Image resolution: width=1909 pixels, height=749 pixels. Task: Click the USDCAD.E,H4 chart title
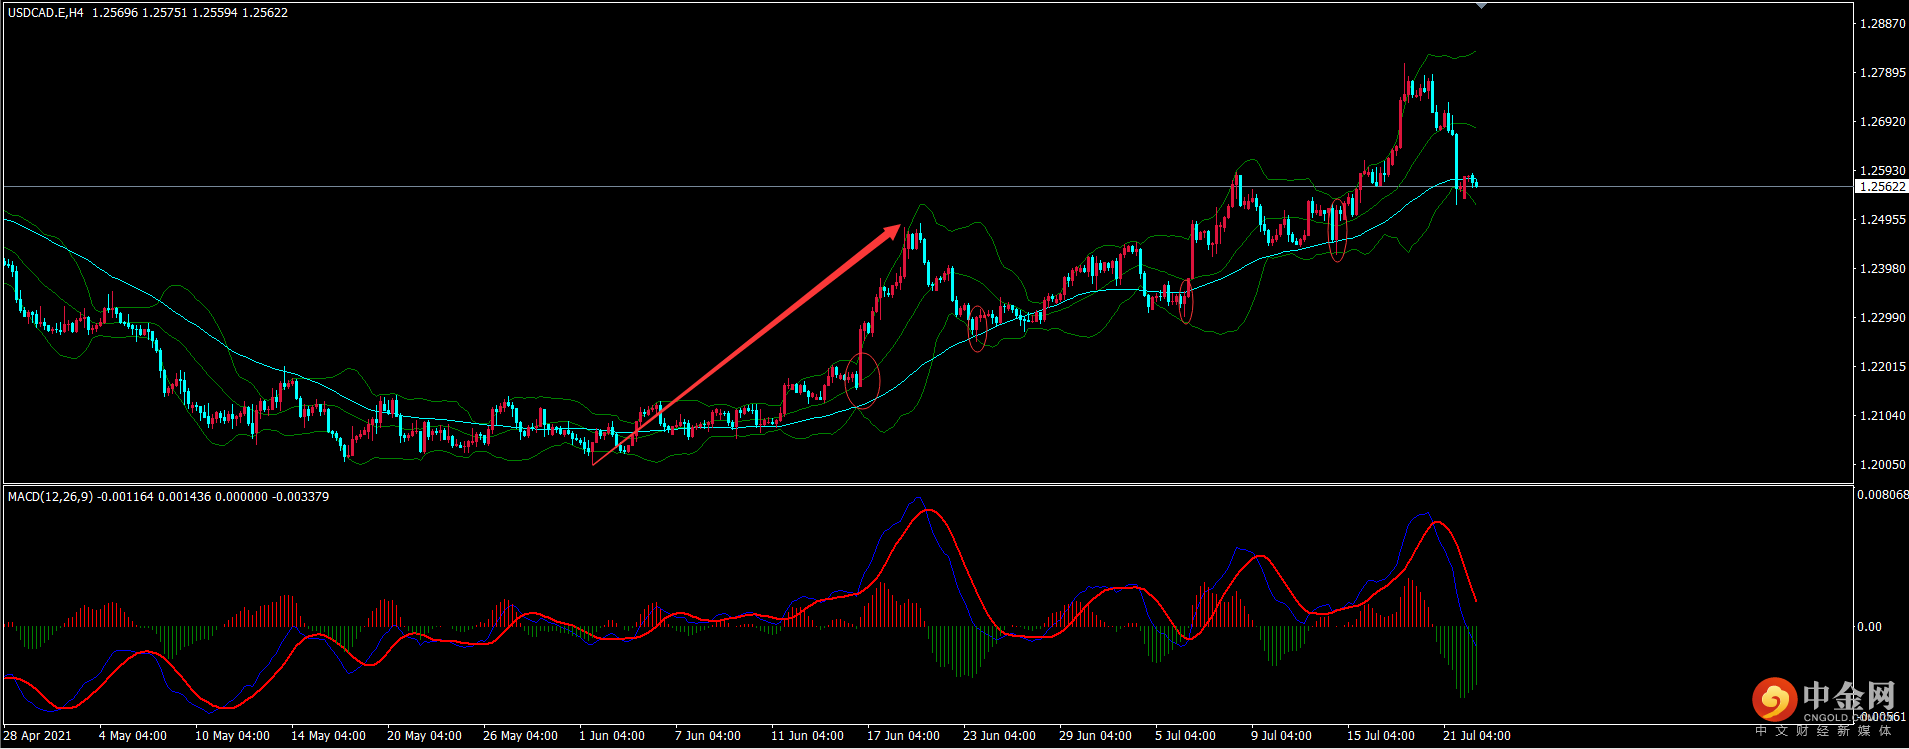click(x=46, y=13)
